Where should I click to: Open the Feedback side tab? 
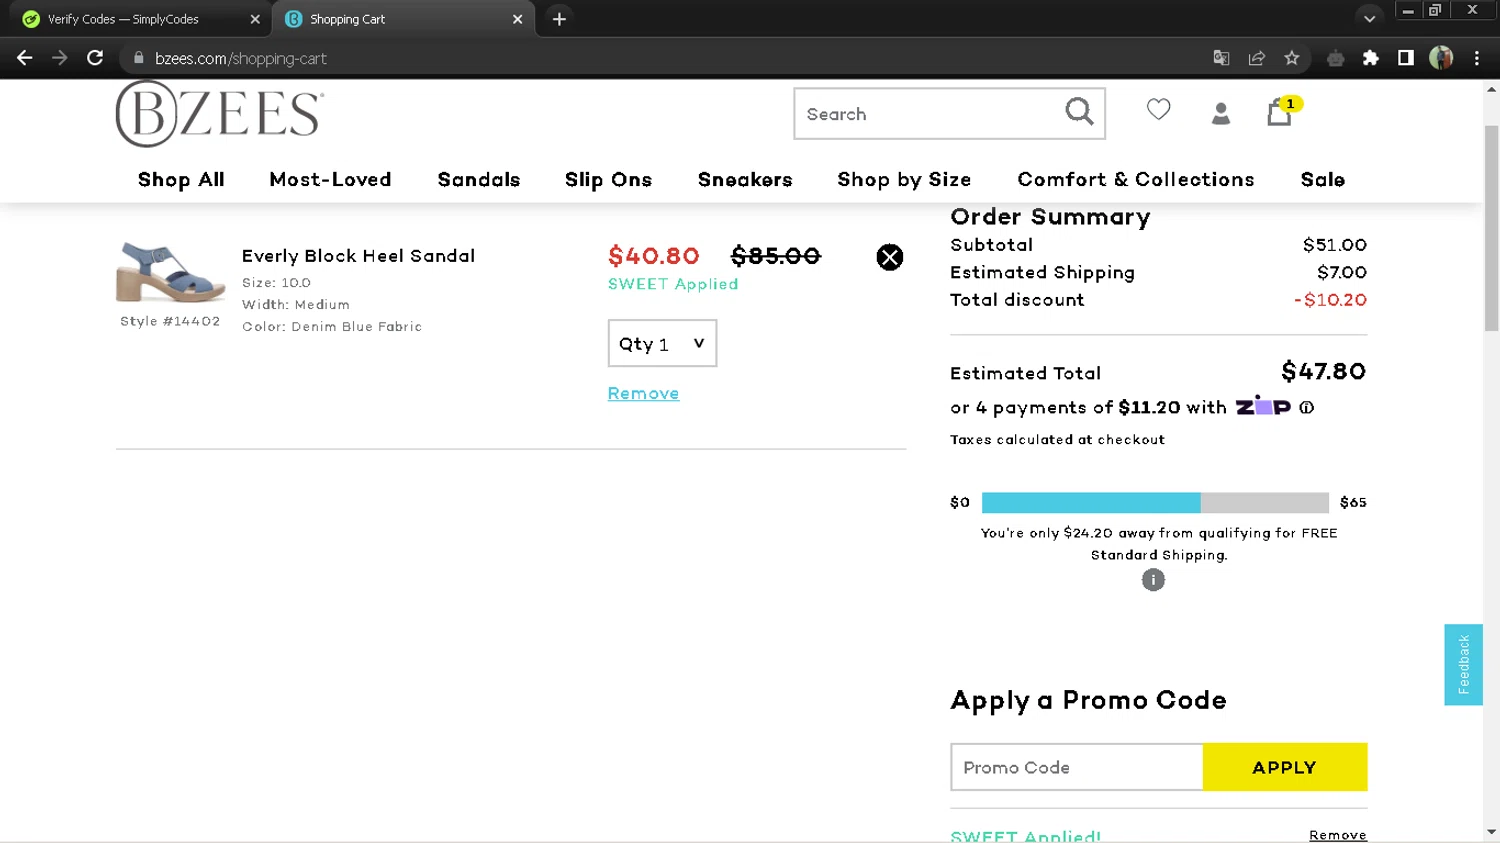point(1463,665)
